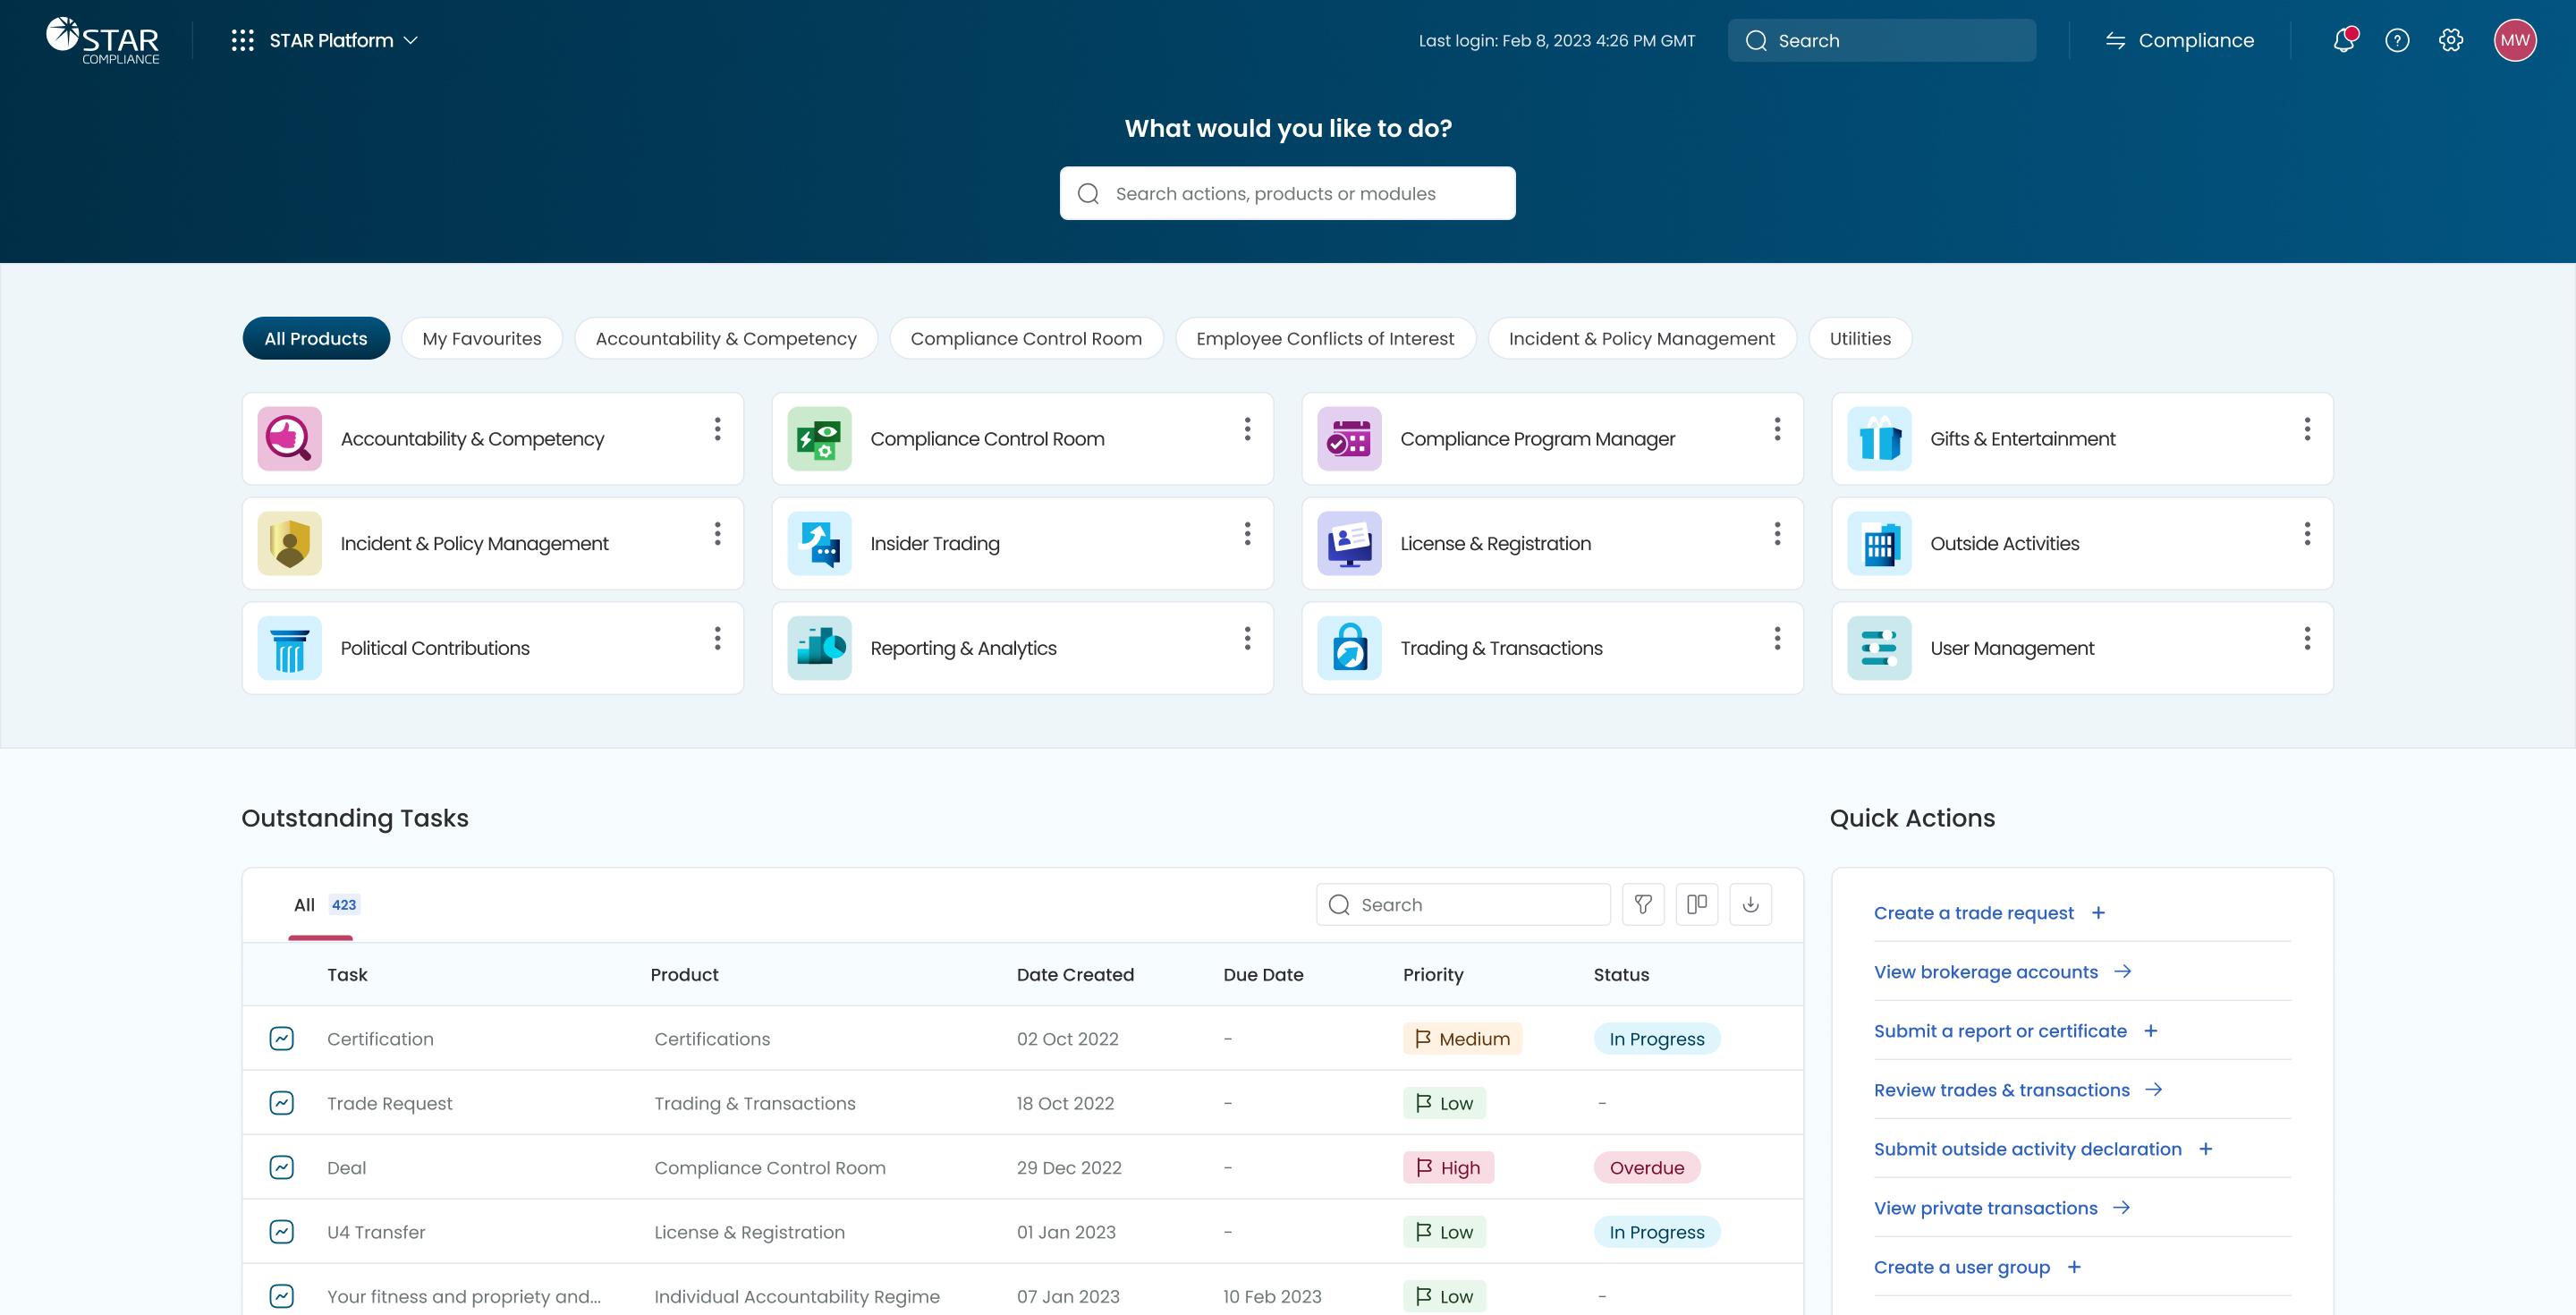Click the help question mark icon

pos(2396,41)
